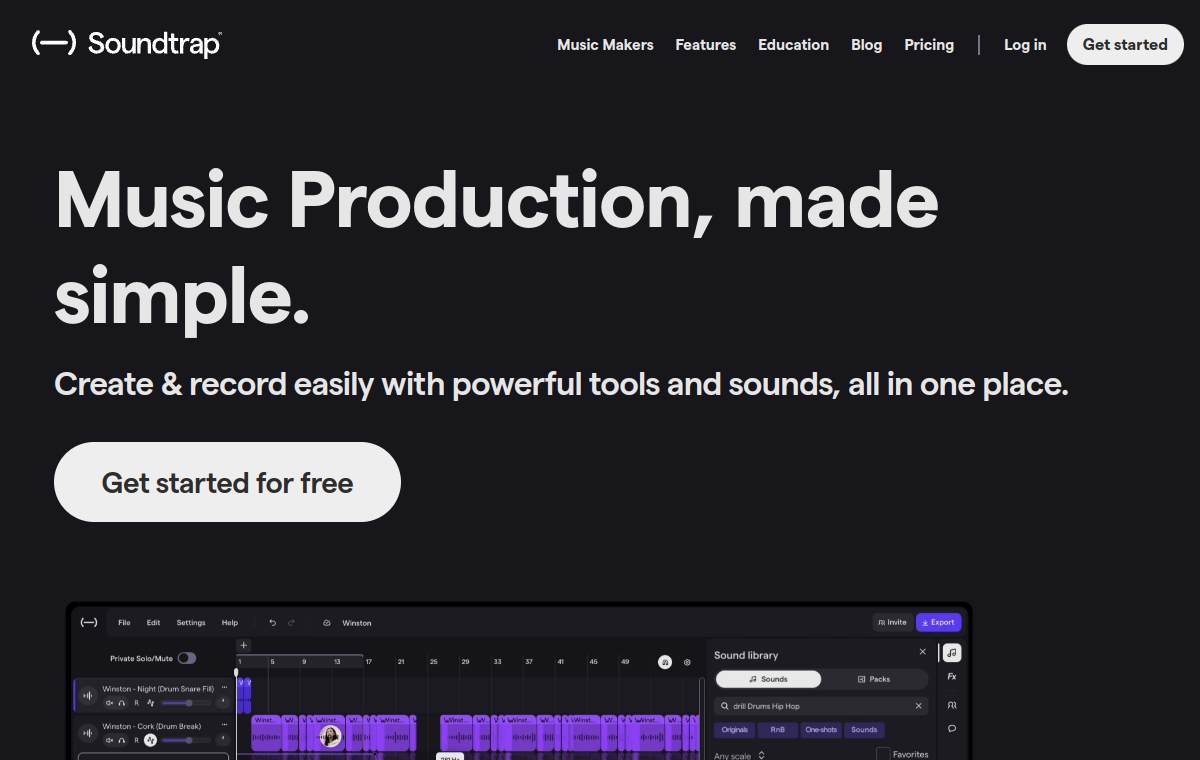Click first clip in Winston - Cork track

(266, 733)
